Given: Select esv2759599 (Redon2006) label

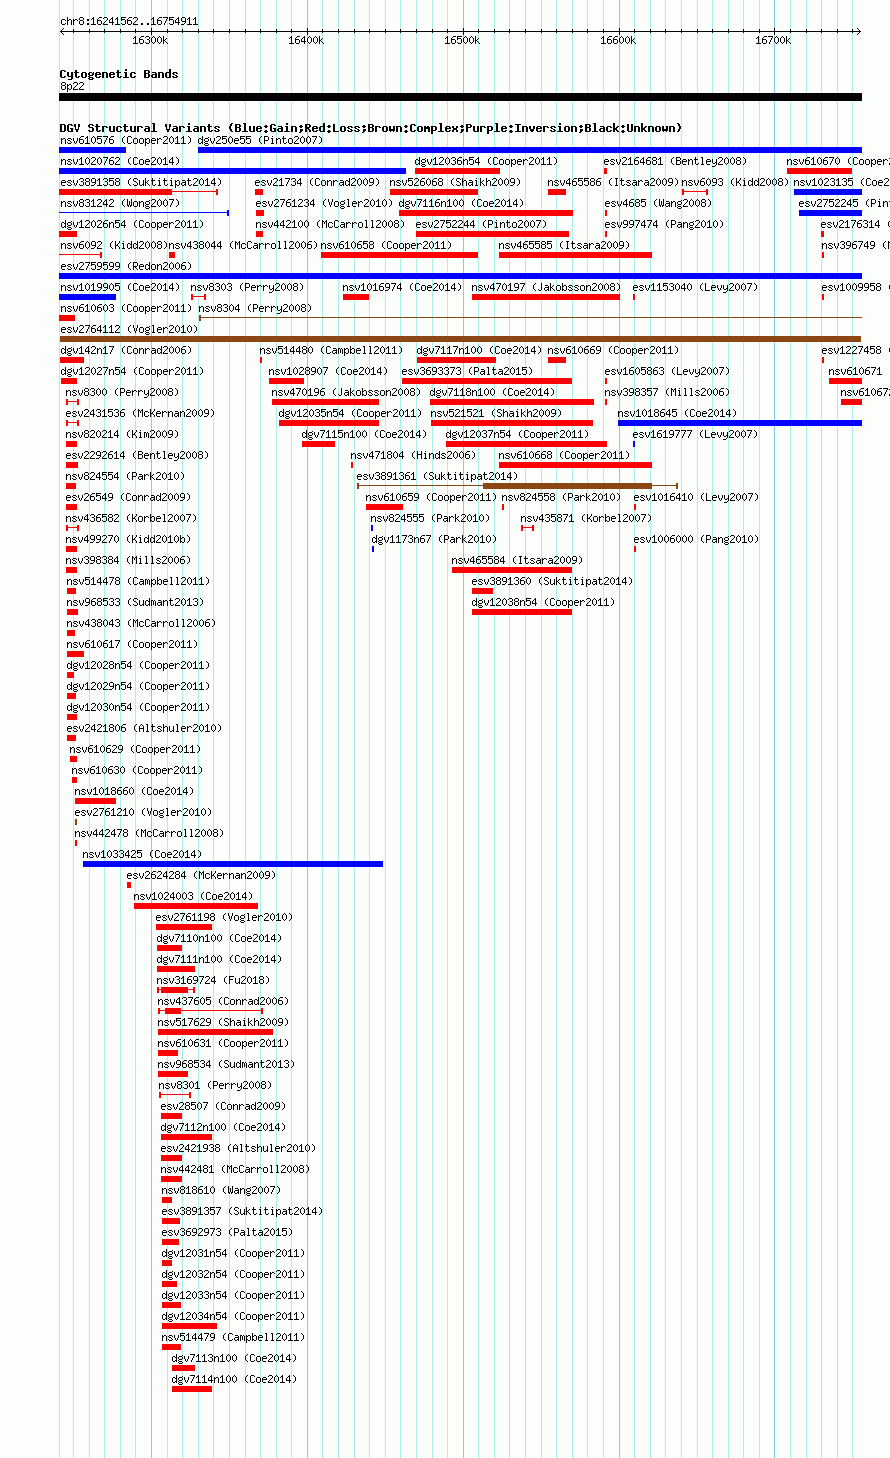Looking at the screenshot, I should tap(126, 266).
